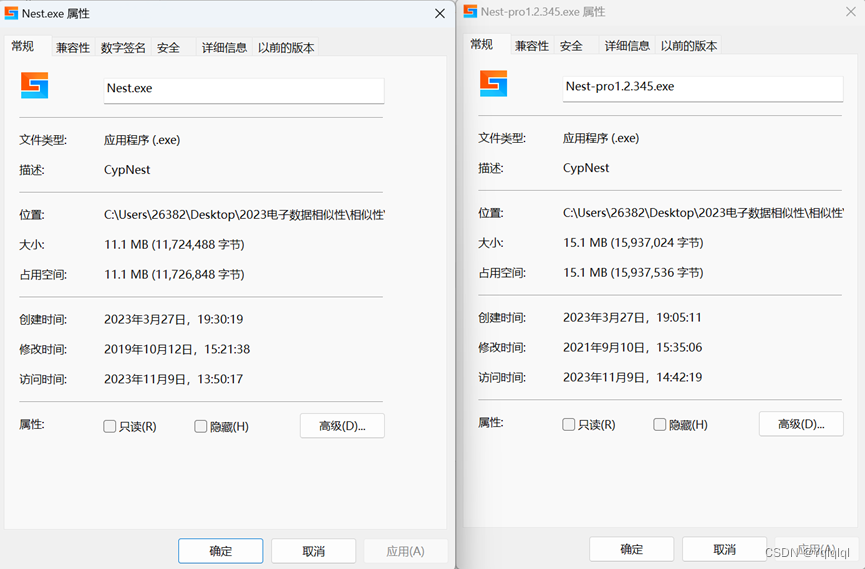The image size is (865, 569).
Task: Close the Nest.exe properties window
Action: pyautogui.click(x=440, y=13)
